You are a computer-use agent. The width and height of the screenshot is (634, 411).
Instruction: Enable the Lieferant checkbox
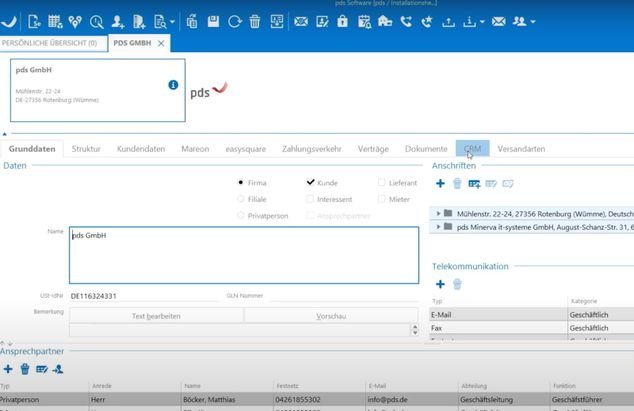[381, 183]
